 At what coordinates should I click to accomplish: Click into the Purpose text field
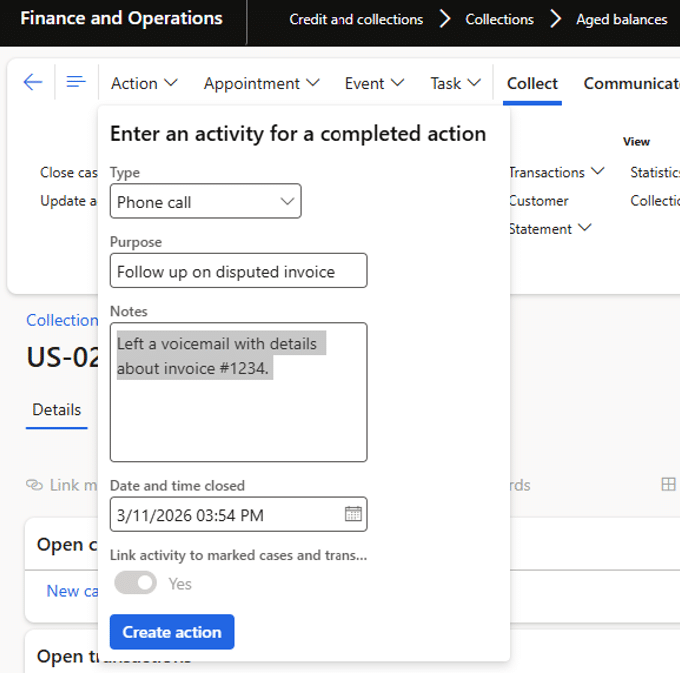click(x=238, y=271)
